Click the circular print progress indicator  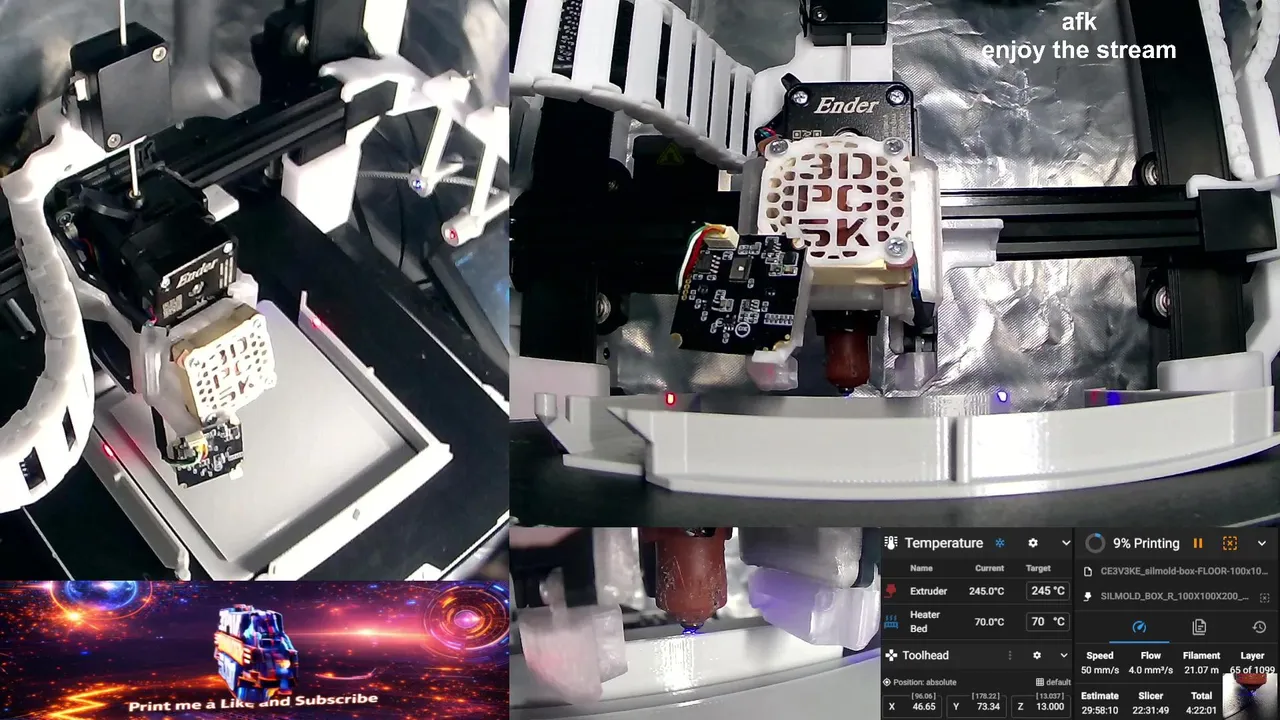point(1095,543)
